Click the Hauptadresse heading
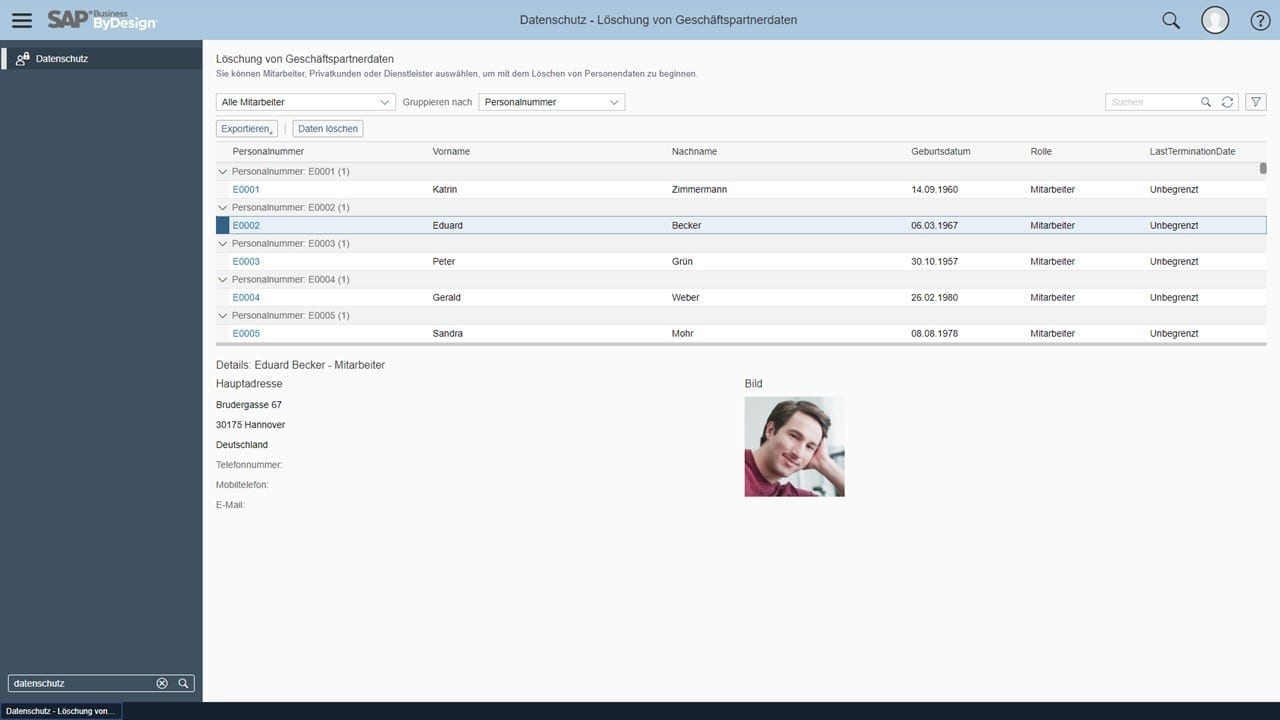 pyautogui.click(x=249, y=384)
